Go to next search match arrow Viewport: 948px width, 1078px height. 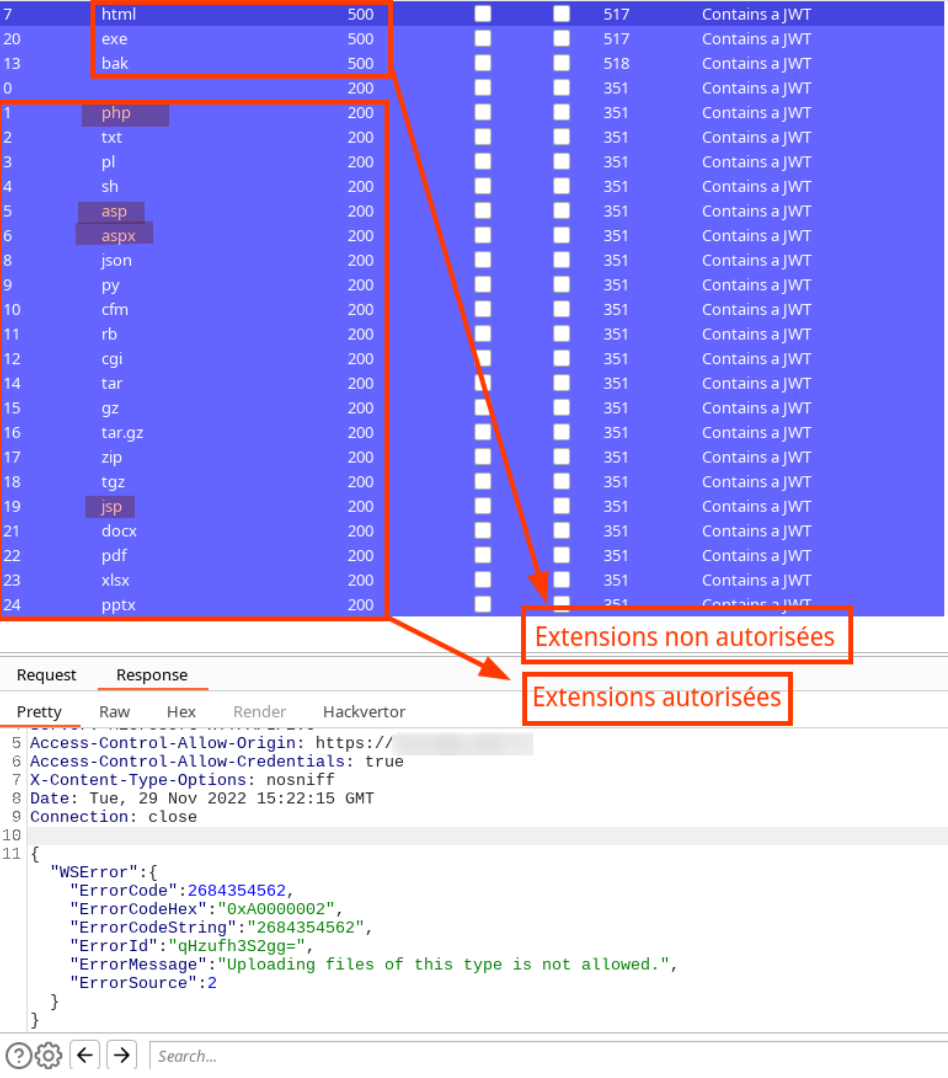[x=121, y=1055]
